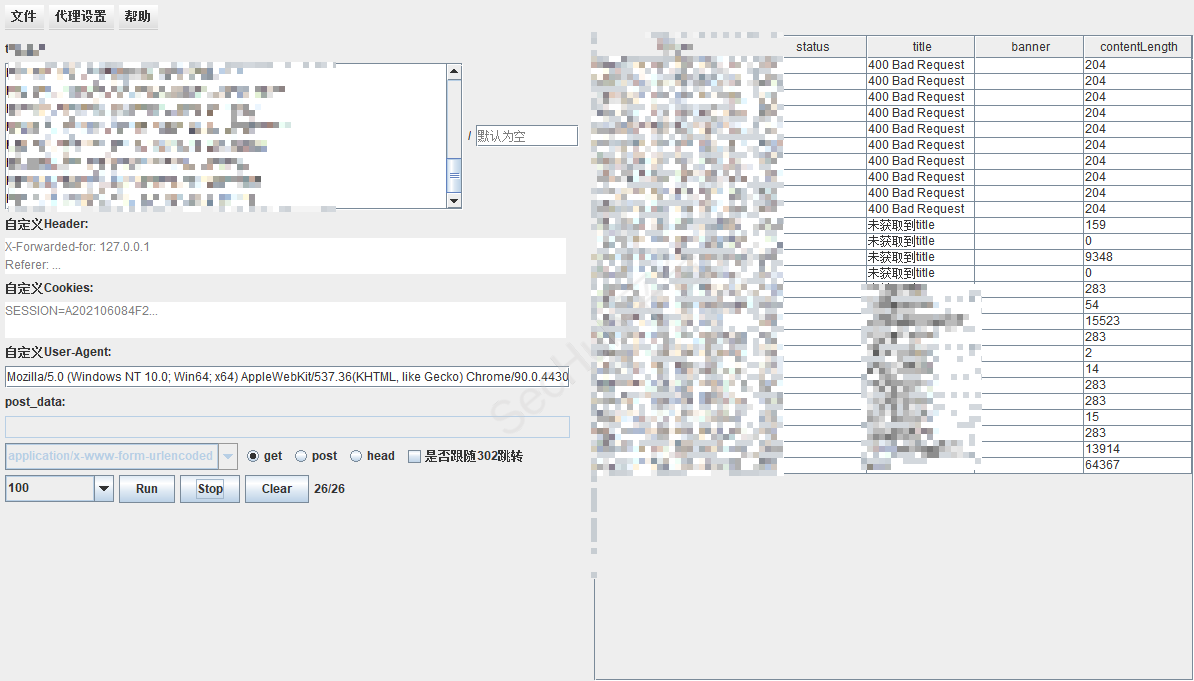1194x681 pixels.
Task: Focus the custom User-Agent text field
Action: point(287,377)
